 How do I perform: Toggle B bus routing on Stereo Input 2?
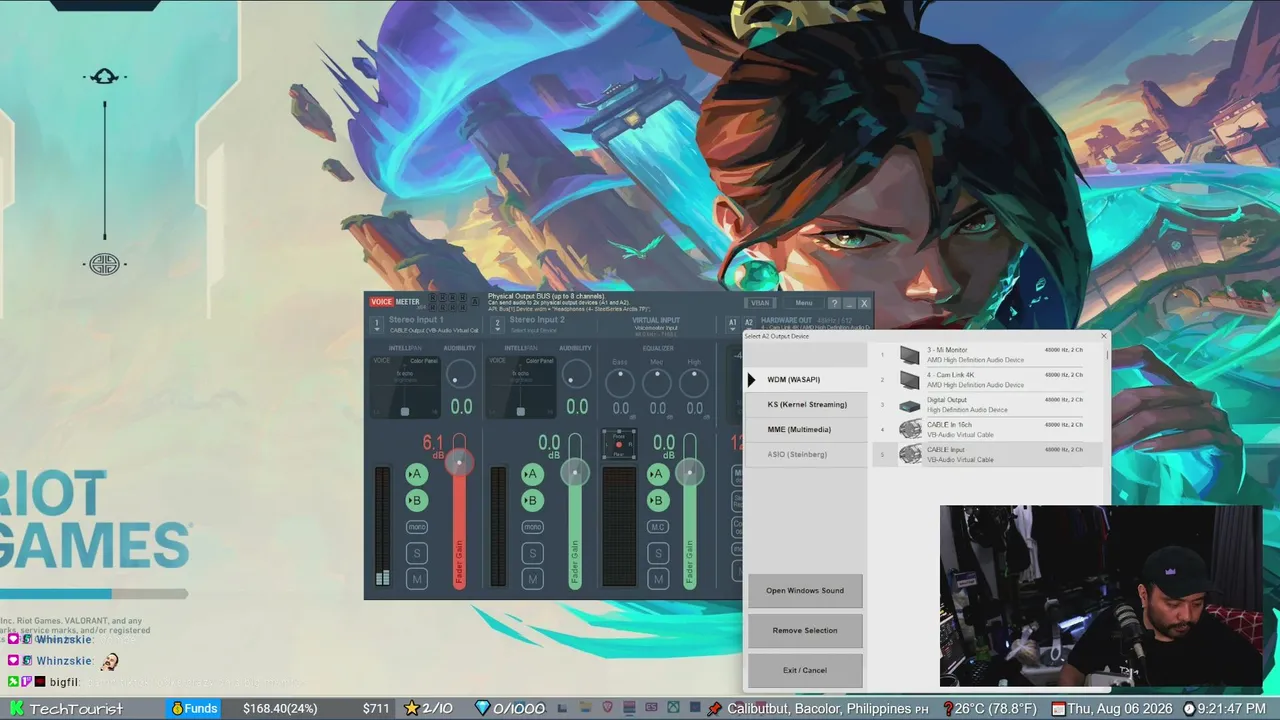(532, 500)
